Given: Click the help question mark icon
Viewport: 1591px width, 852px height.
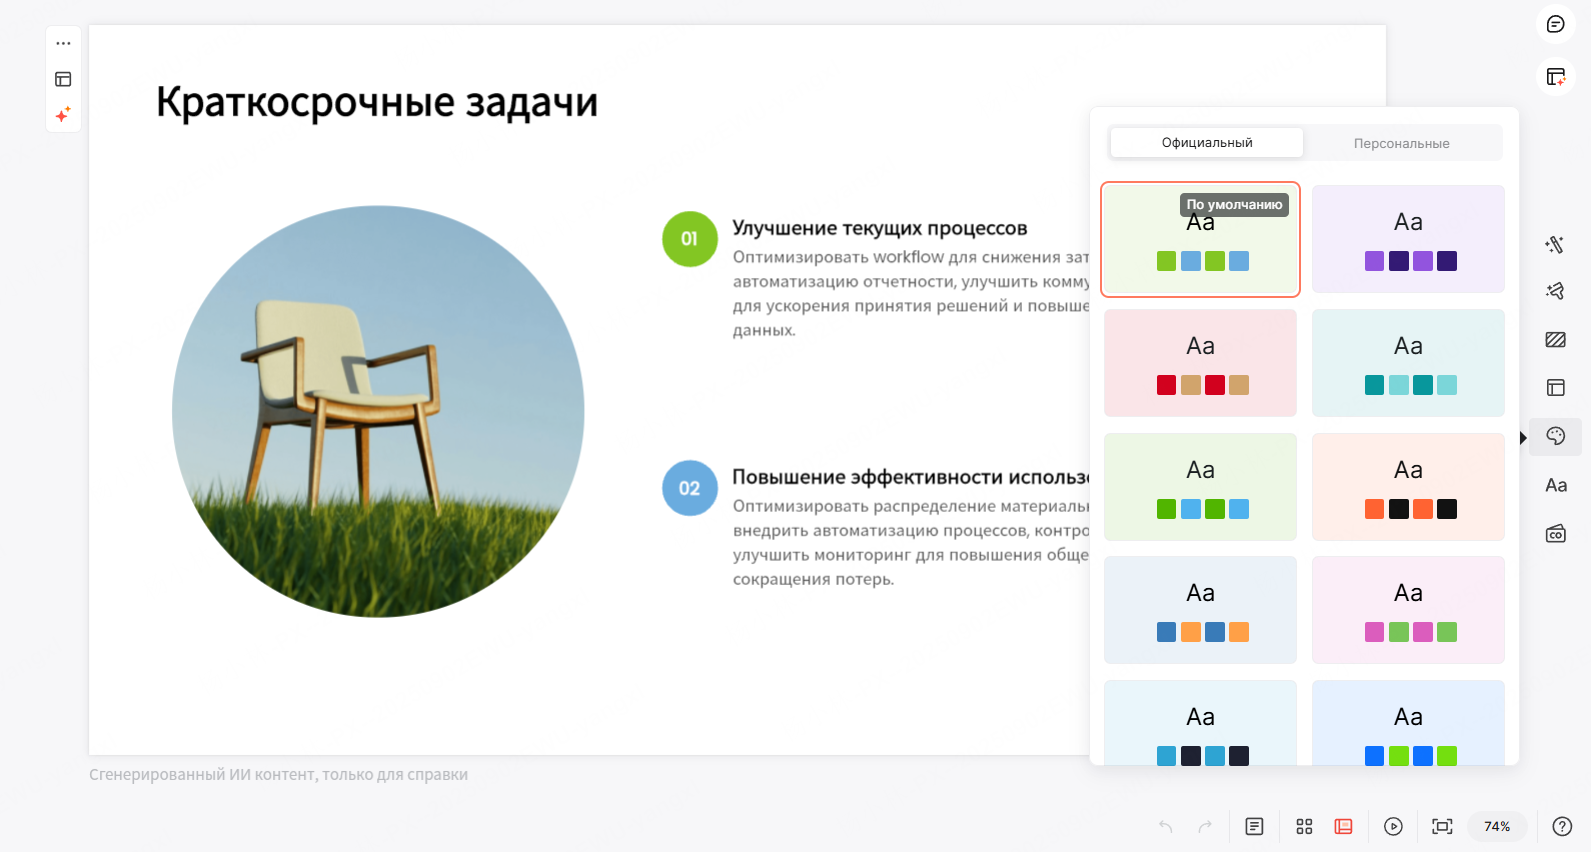Looking at the screenshot, I should (1561, 826).
